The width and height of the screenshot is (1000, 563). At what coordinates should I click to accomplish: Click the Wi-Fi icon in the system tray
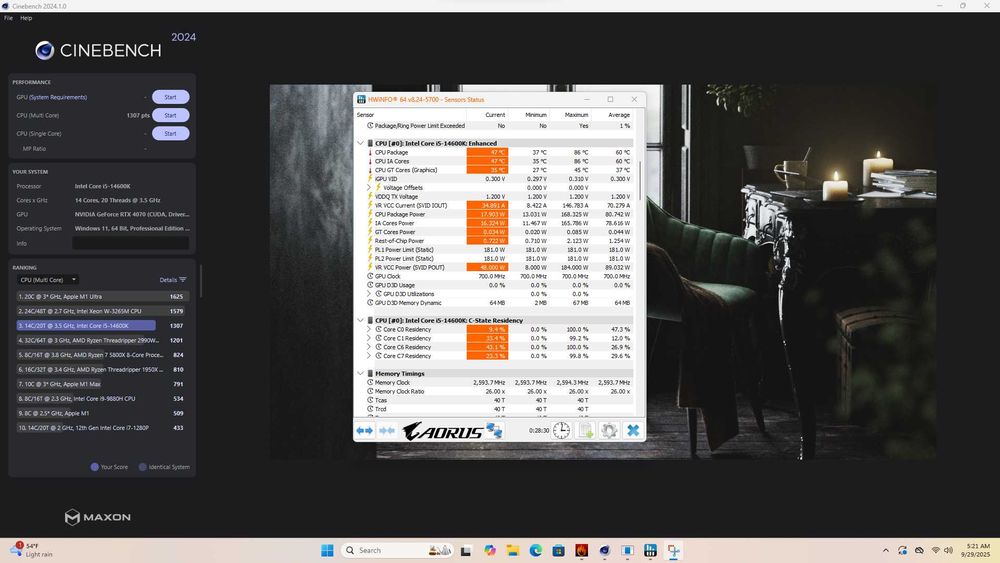click(x=936, y=550)
